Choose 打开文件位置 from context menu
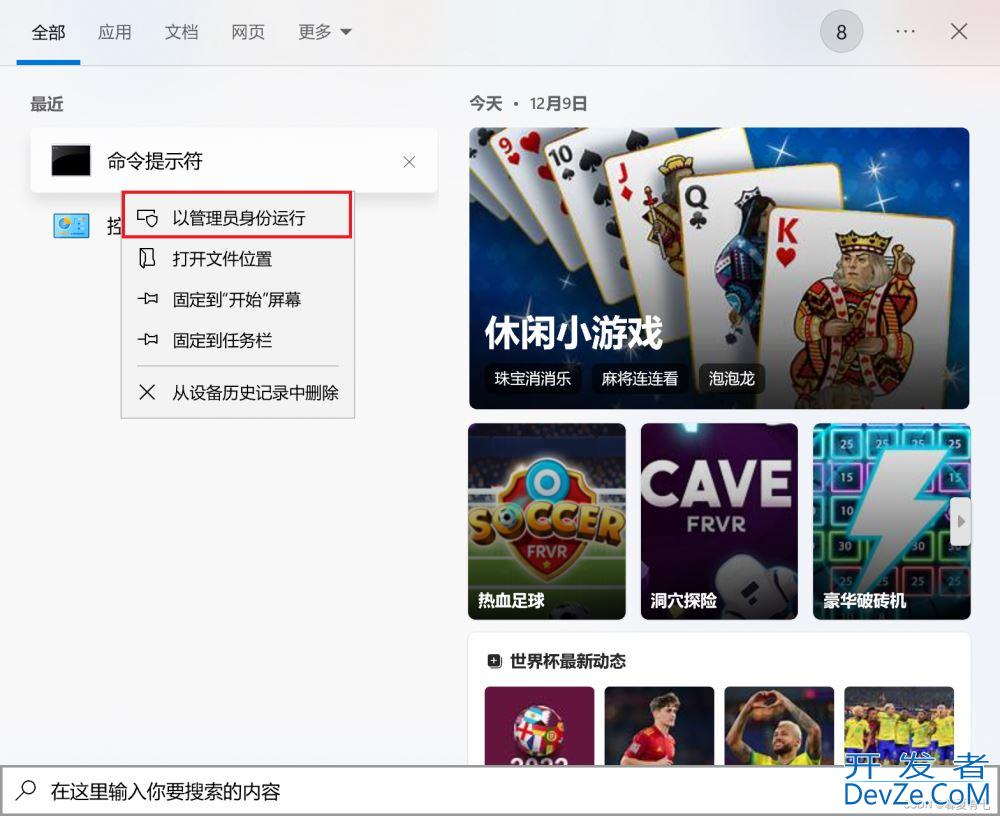This screenshot has width=1000, height=816. click(x=237, y=258)
